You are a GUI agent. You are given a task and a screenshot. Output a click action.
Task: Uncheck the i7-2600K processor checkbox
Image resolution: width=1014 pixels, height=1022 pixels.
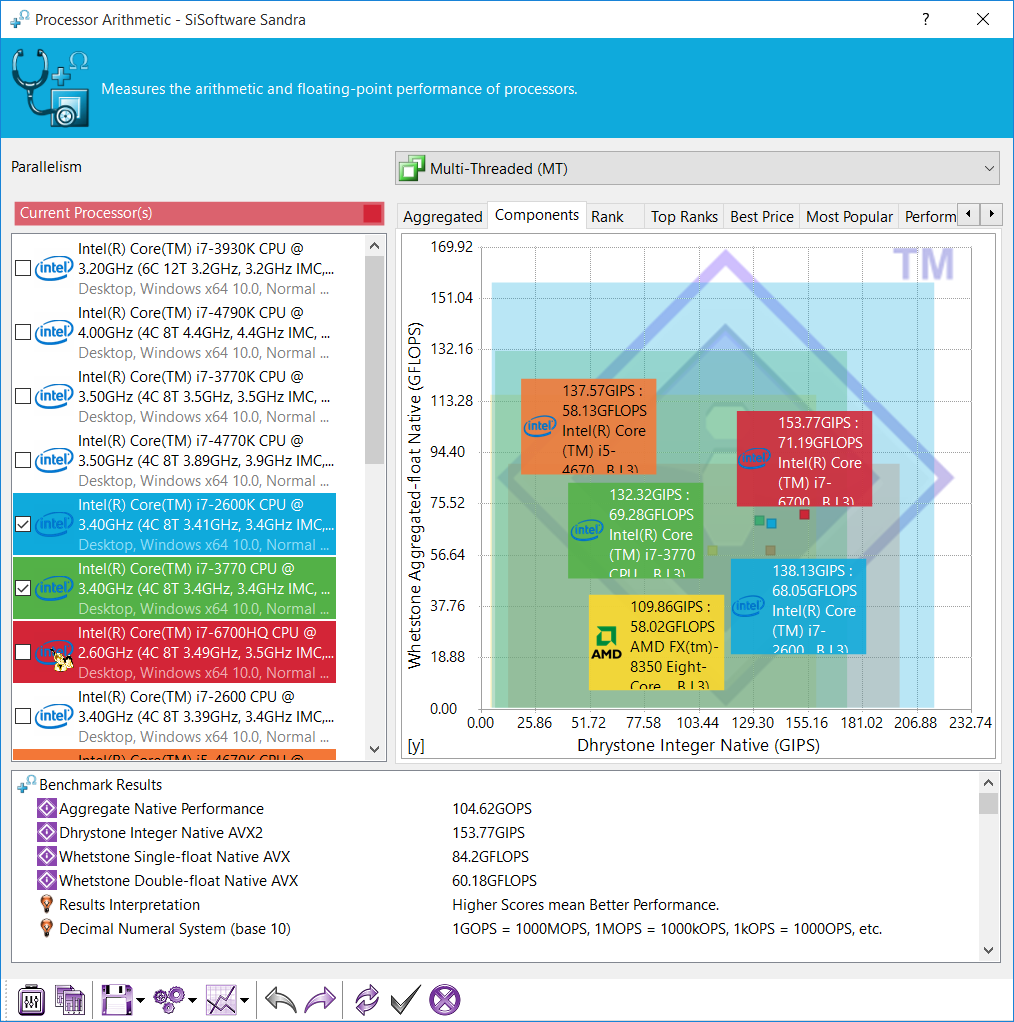pos(23,524)
